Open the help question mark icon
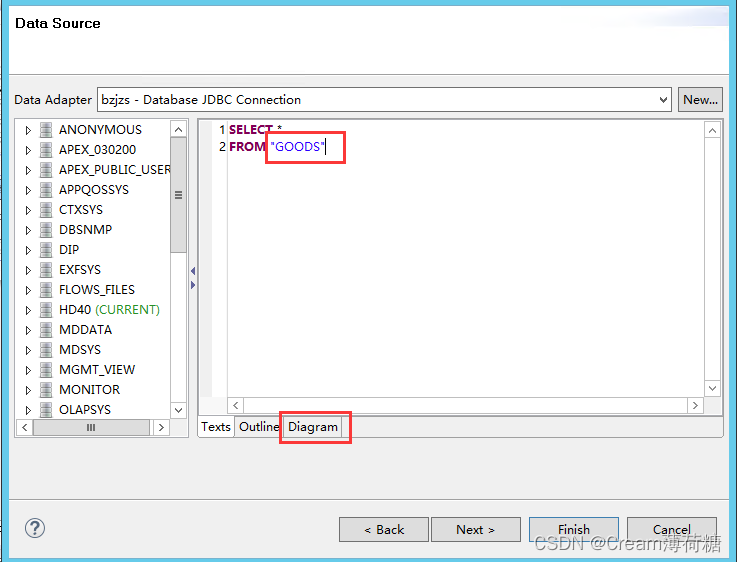737x562 pixels. (35, 528)
